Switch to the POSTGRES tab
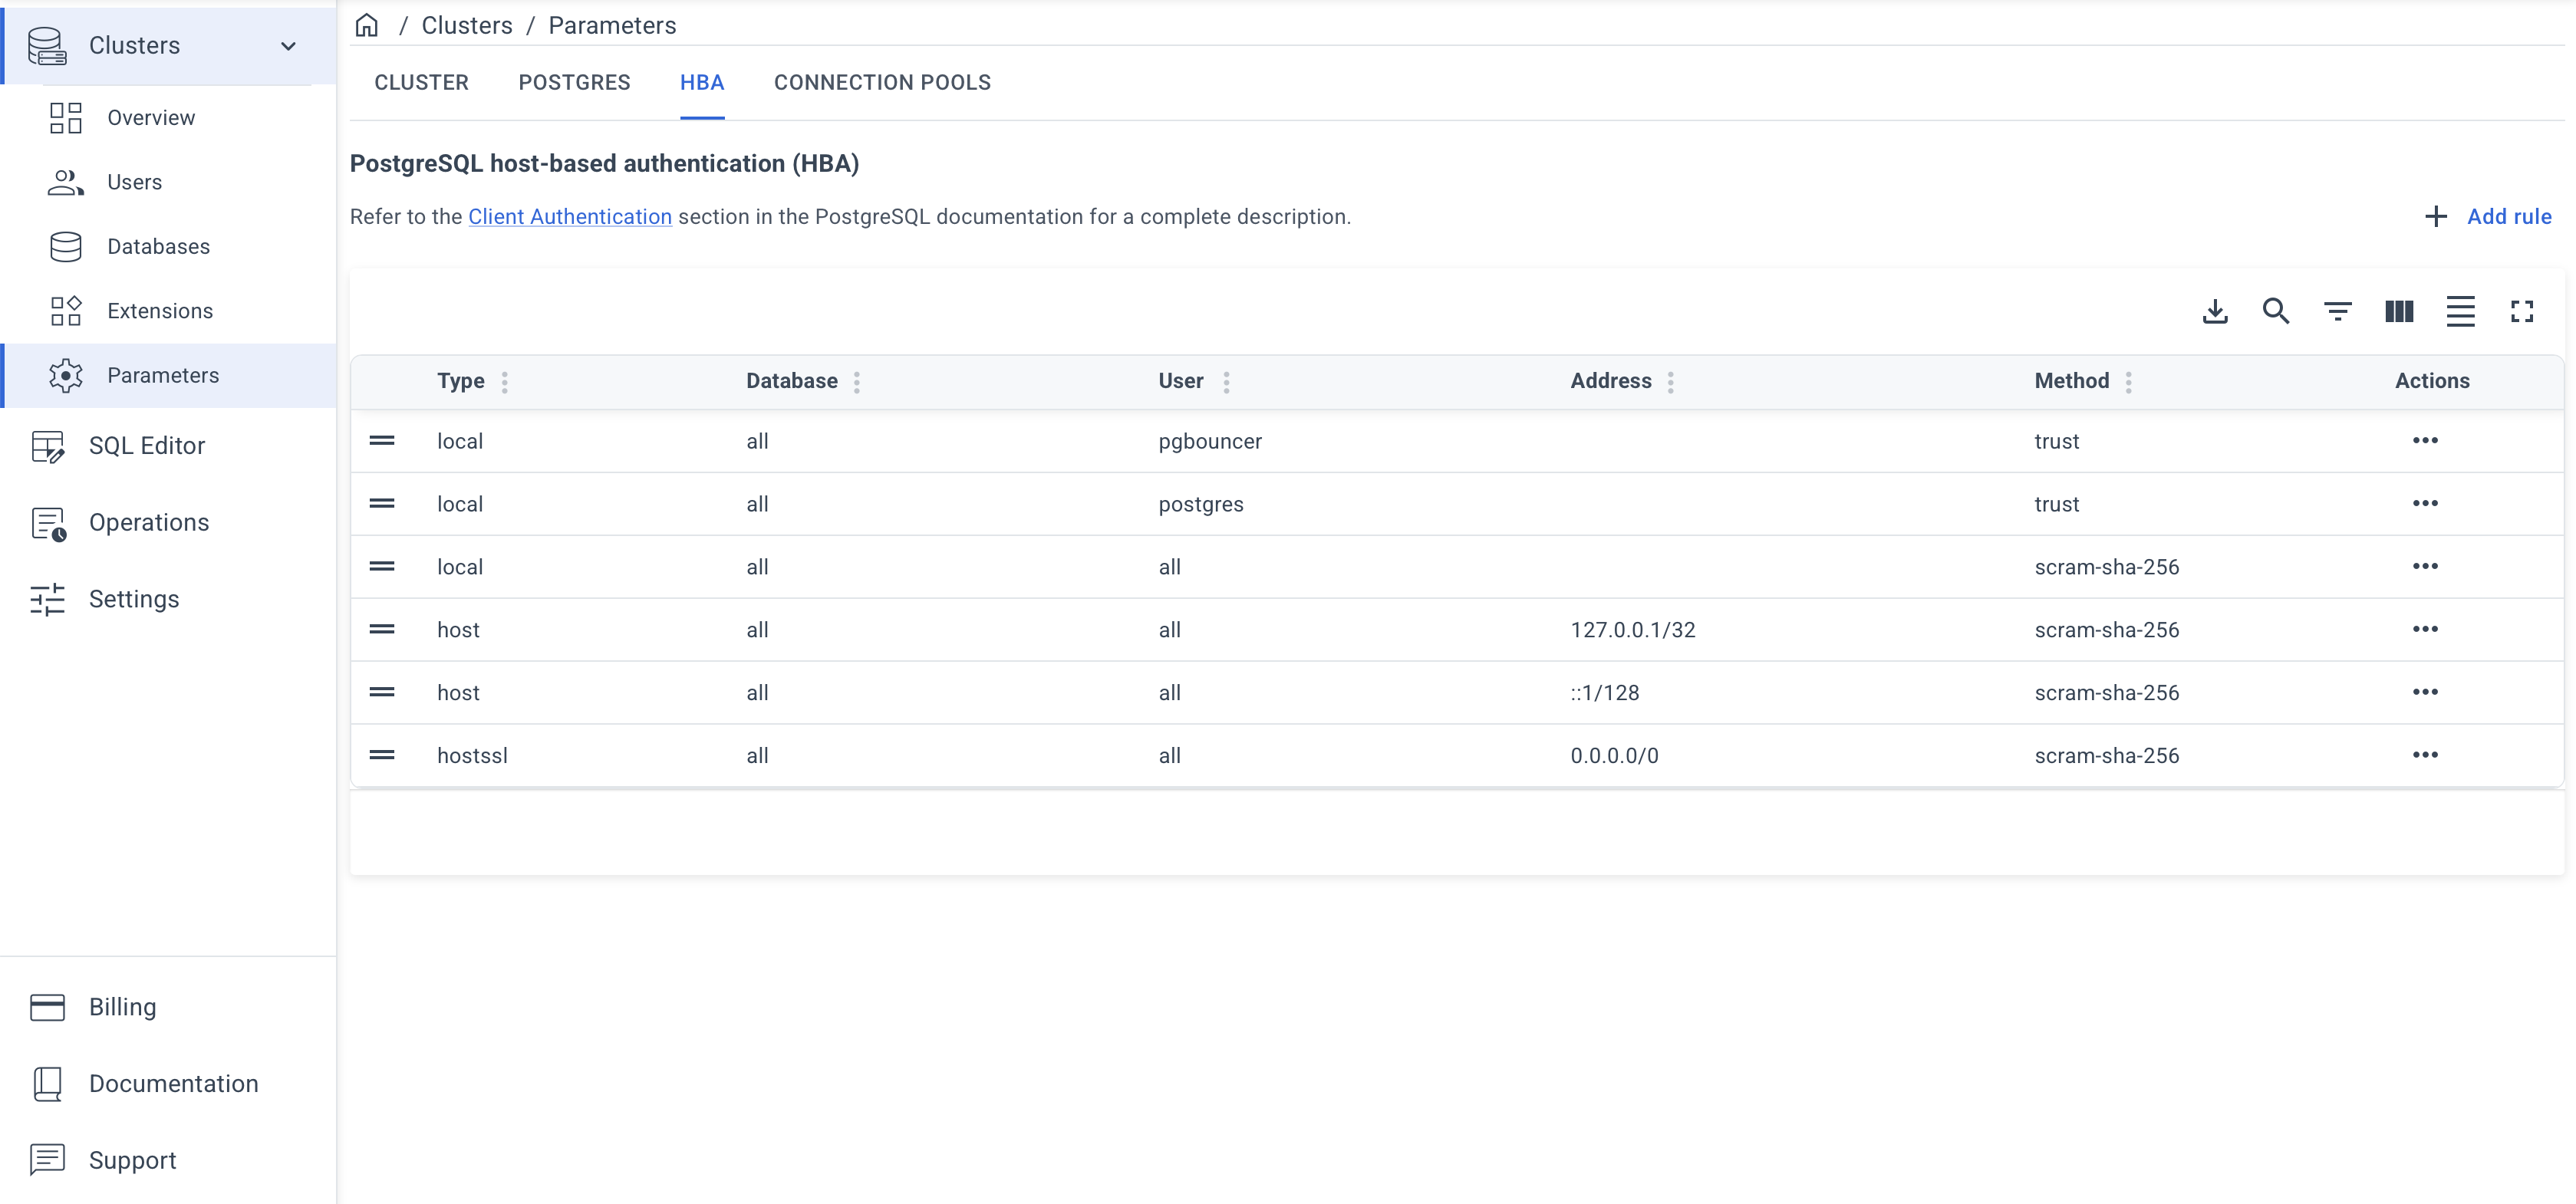 tap(574, 83)
